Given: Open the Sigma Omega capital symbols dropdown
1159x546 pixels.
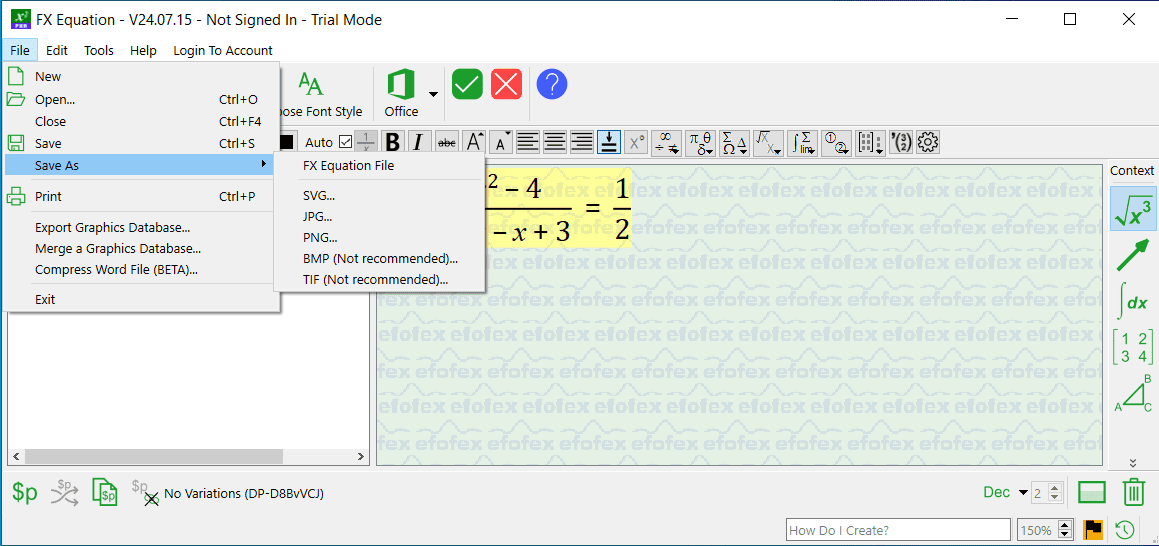Looking at the screenshot, I should tap(734, 142).
